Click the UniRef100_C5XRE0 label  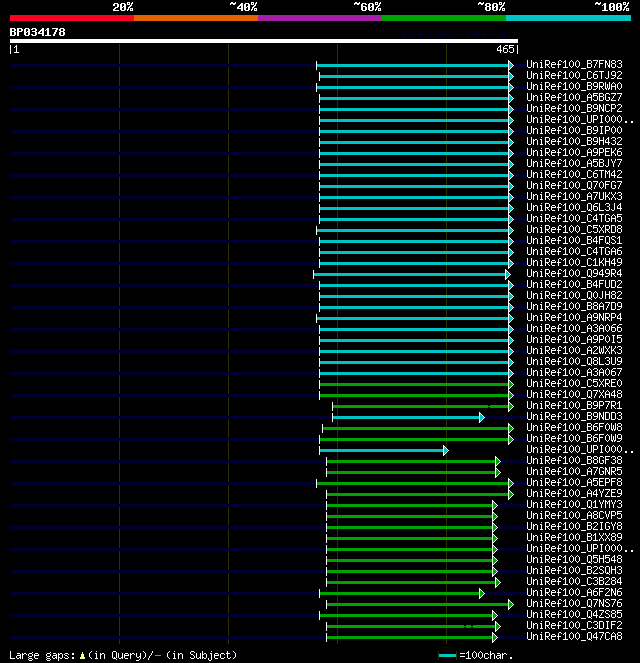coord(574,383)
